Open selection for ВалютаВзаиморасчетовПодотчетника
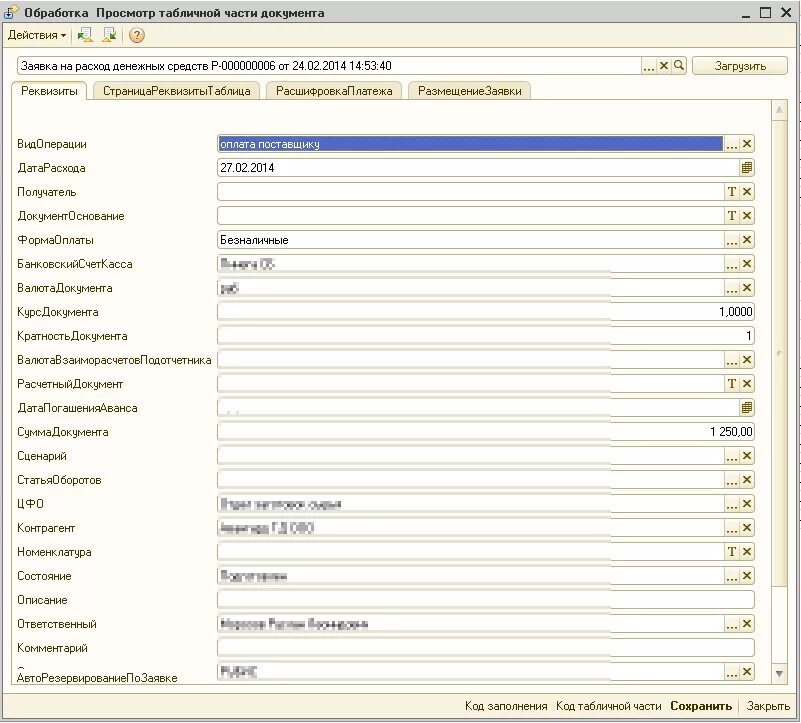The image size is (801, 723). [x=732, y=360]
